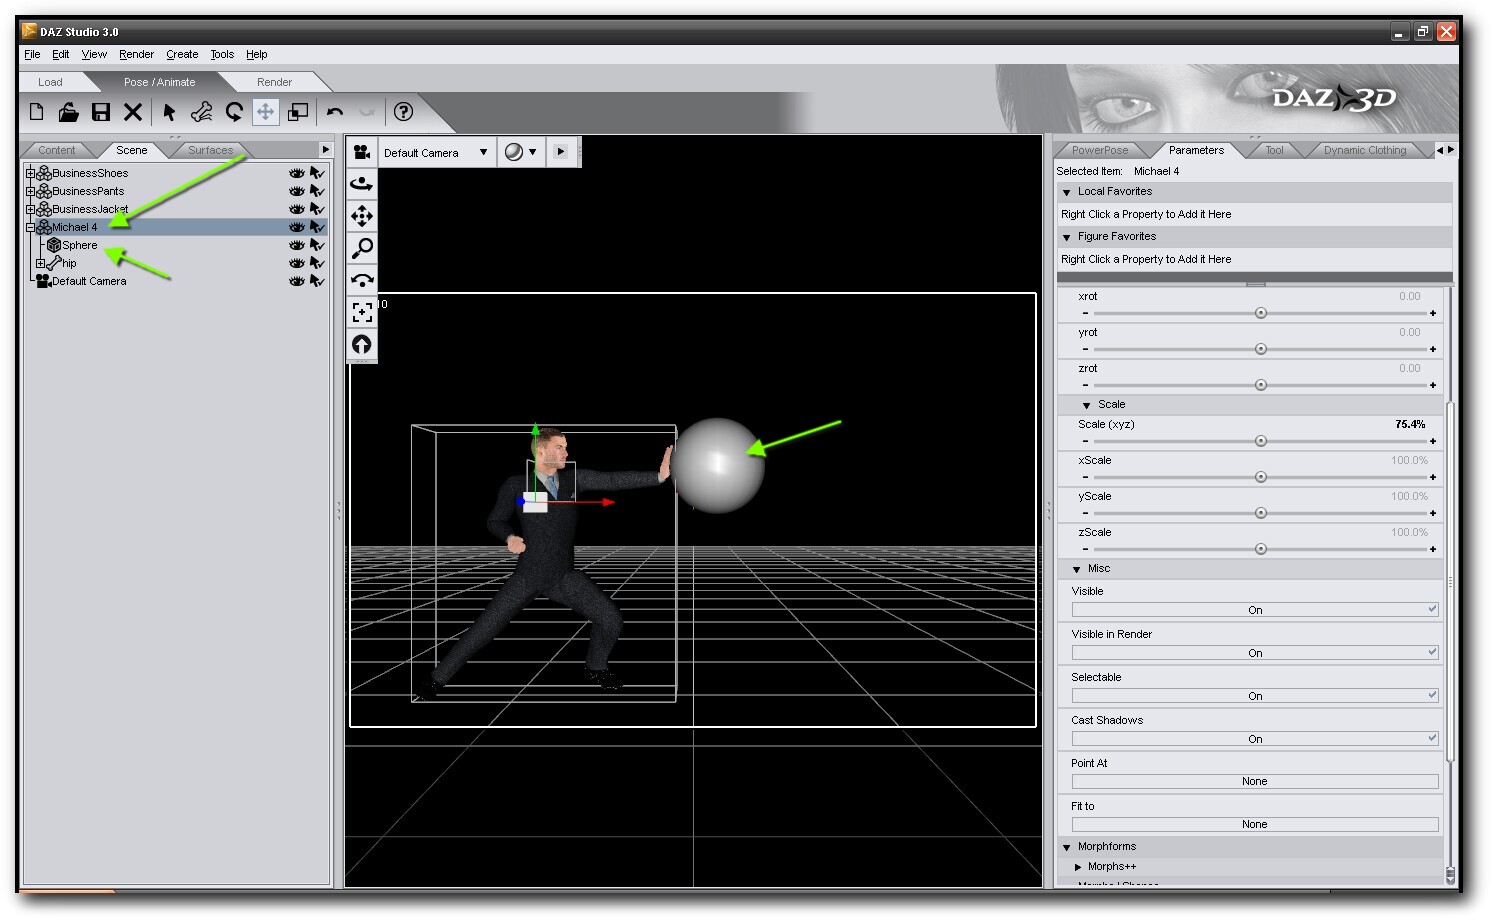Hide BusinessJacket with its eye icon
Screen dimensions: 1492x922
click(296, 209)
